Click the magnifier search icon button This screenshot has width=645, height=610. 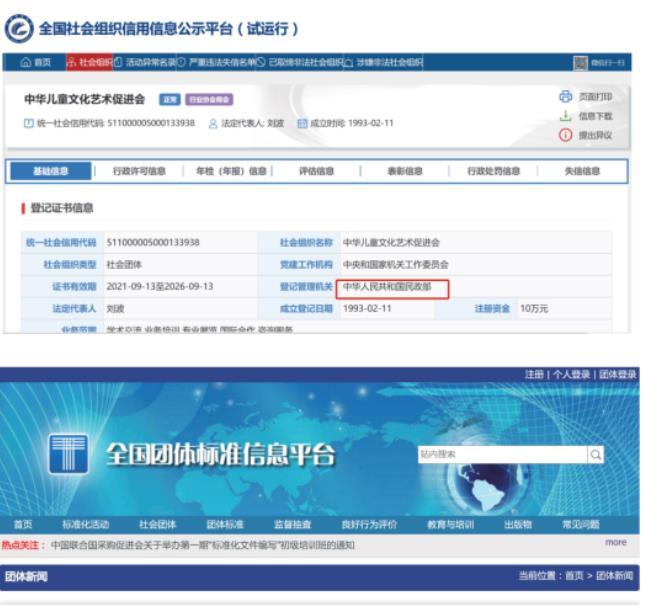point(596,455)
